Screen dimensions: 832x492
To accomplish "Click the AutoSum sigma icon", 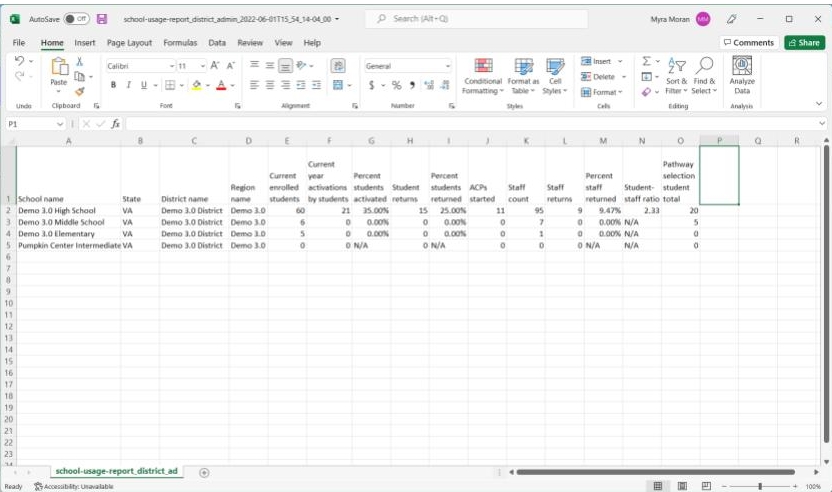I will (x=646, y=62).
